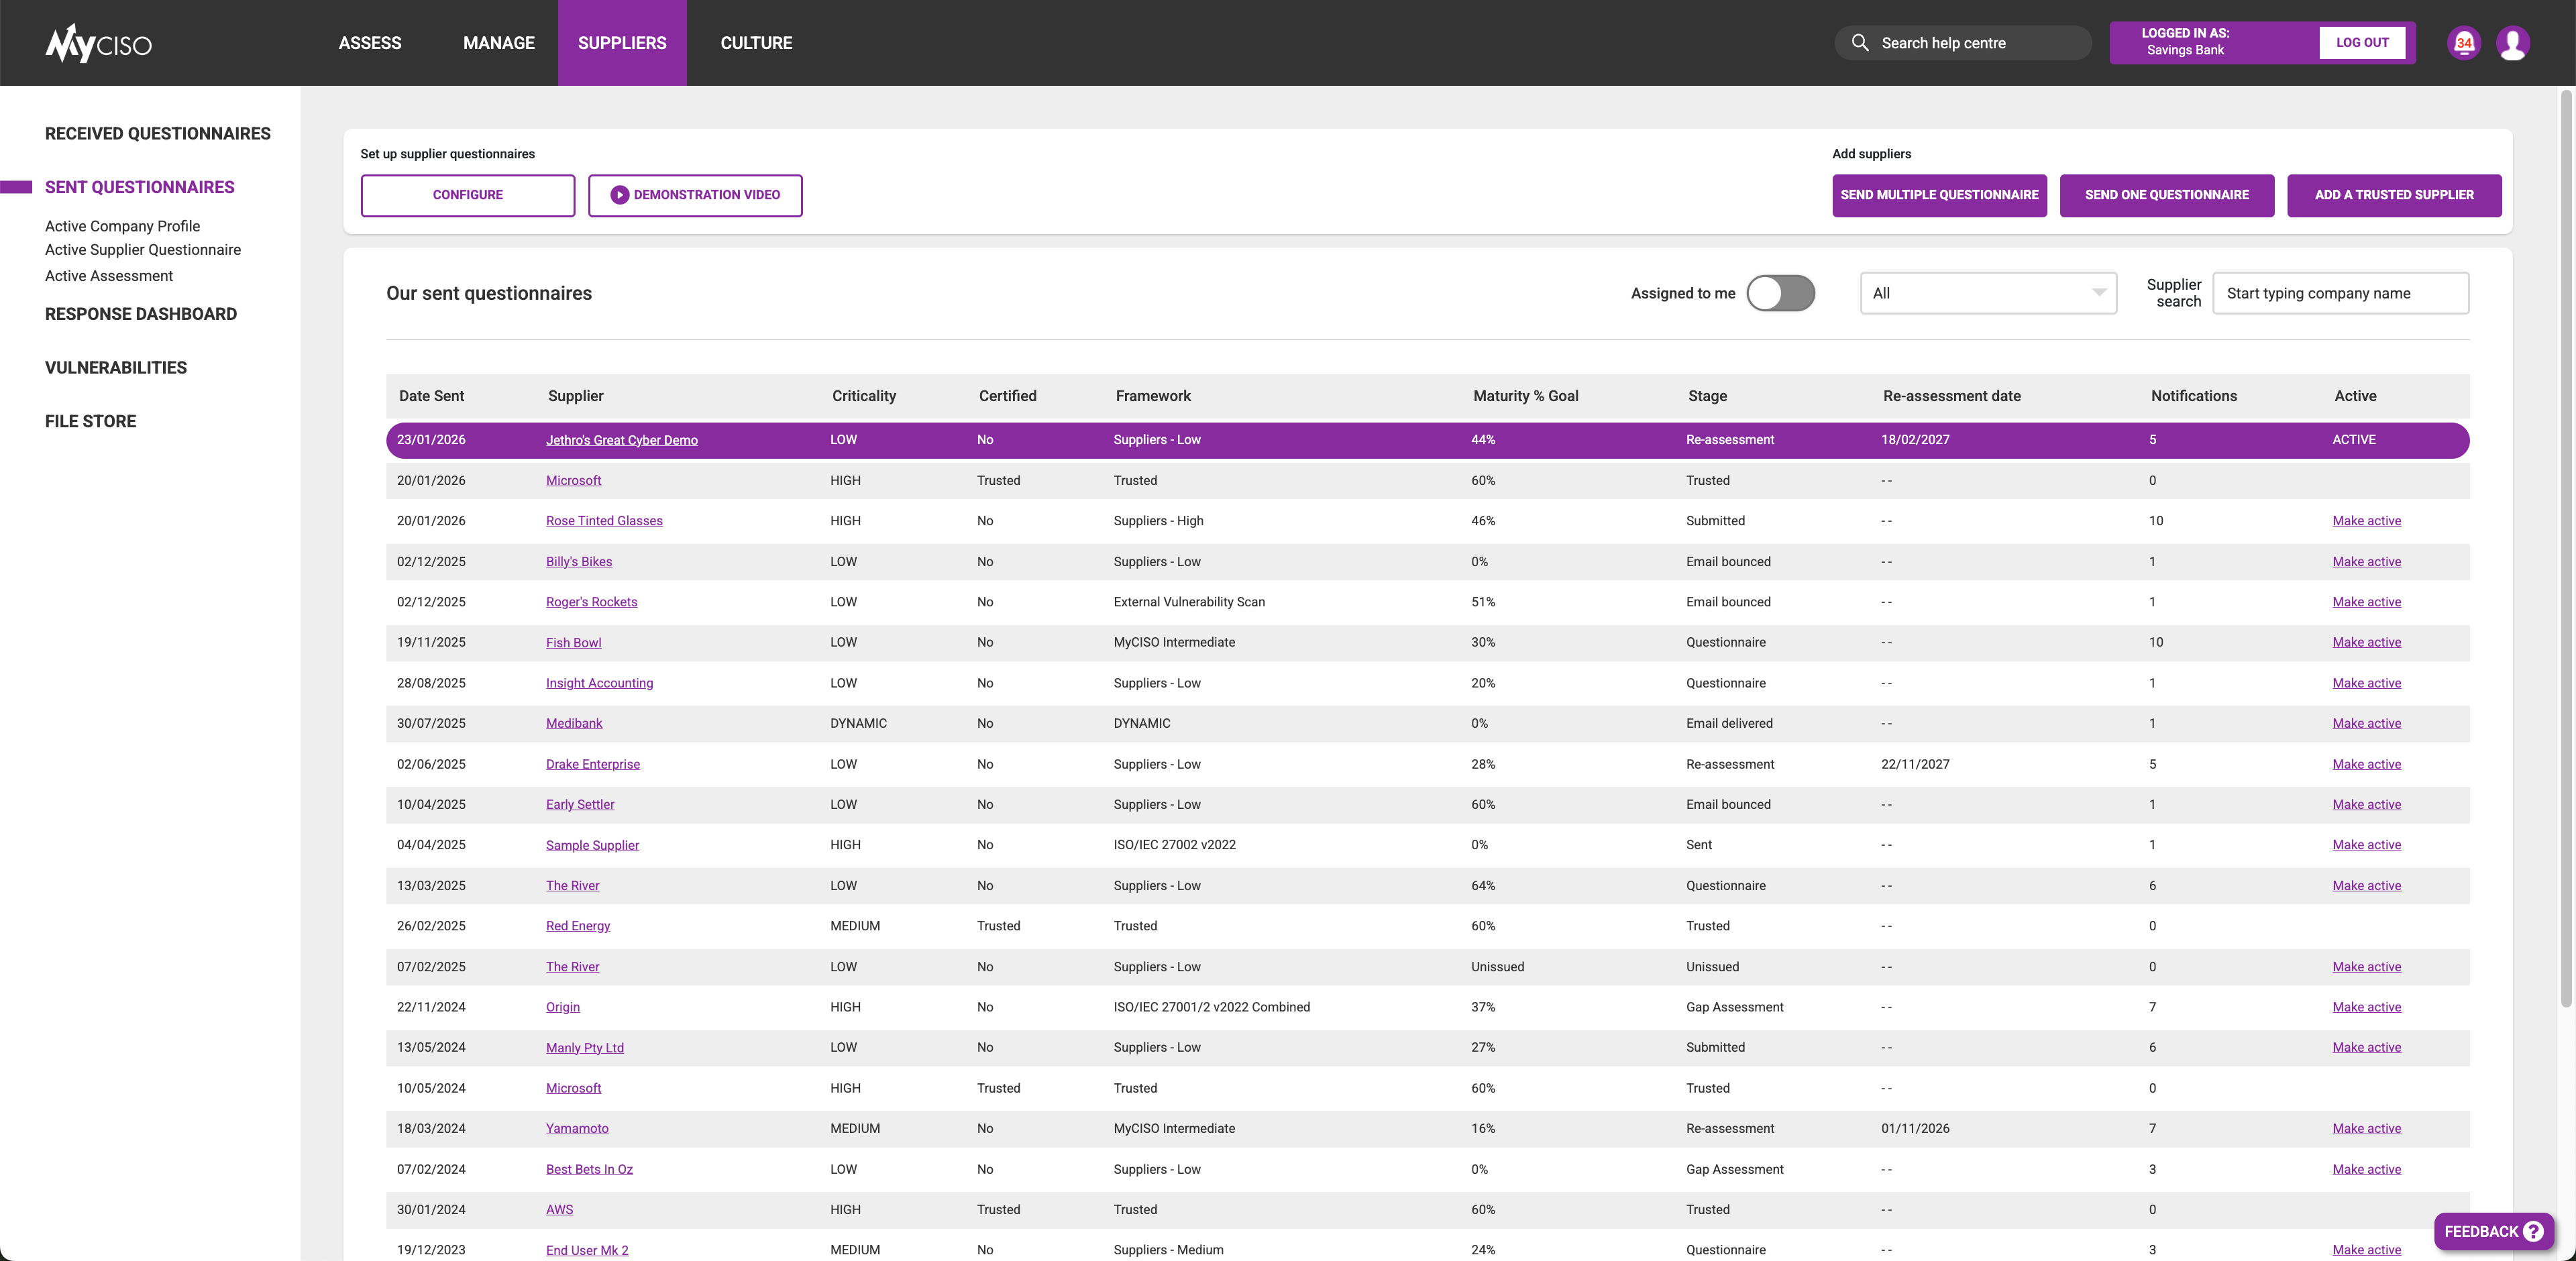The height and width of the screenshot is (1261, 2576).
Task: Click Make active for Drake Enterprise
Action: 2366,764
